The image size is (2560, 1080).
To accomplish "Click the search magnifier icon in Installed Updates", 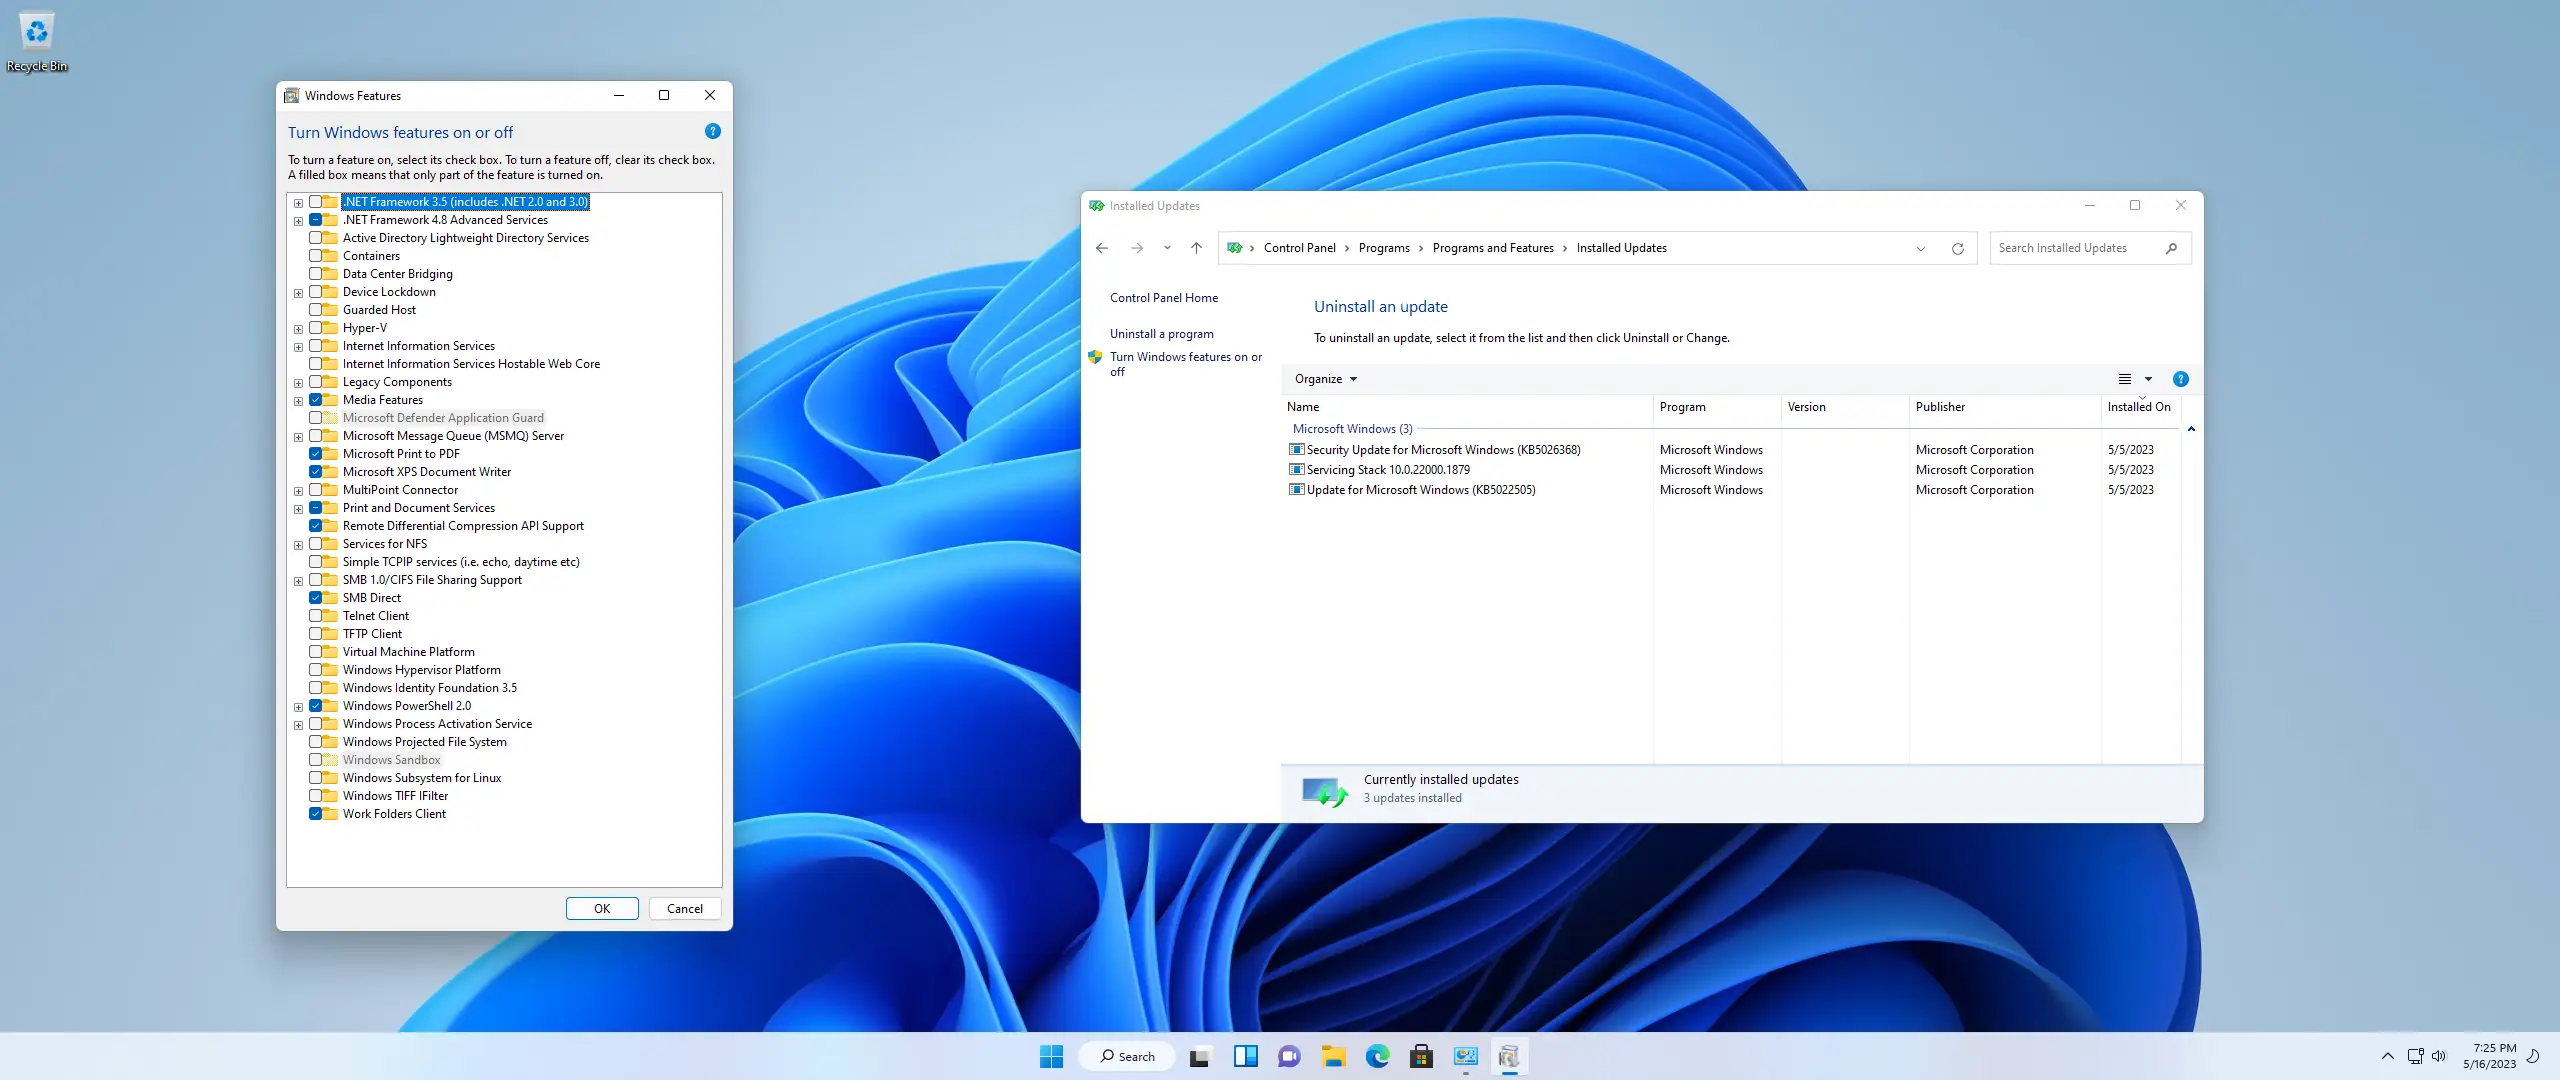I will (2171, 248).
